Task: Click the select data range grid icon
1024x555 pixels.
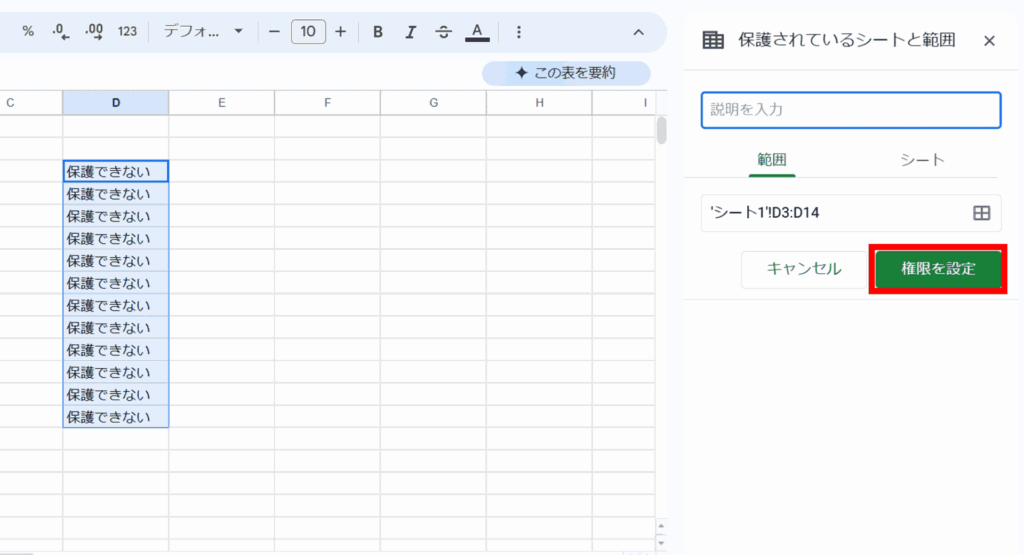Action: click(x=981, y=213)
